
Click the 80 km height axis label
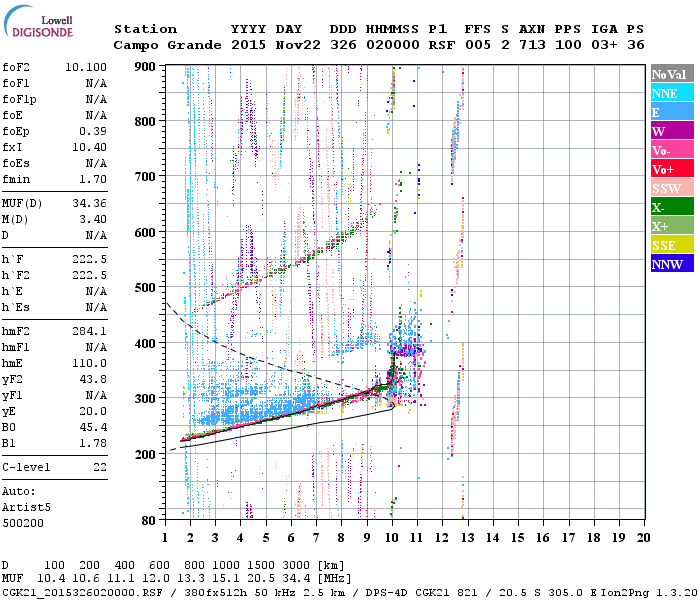coord(149,521)
